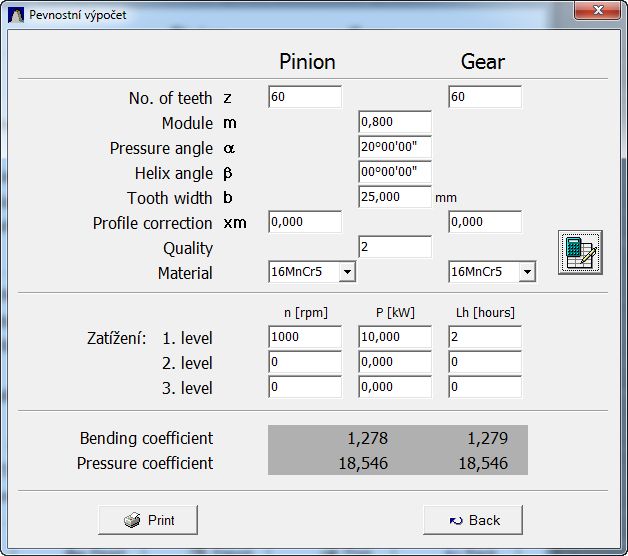Click the calculator calculate icon button
Image resolution: width=628 pixels, height=556 pixels.
pos(580,252)
